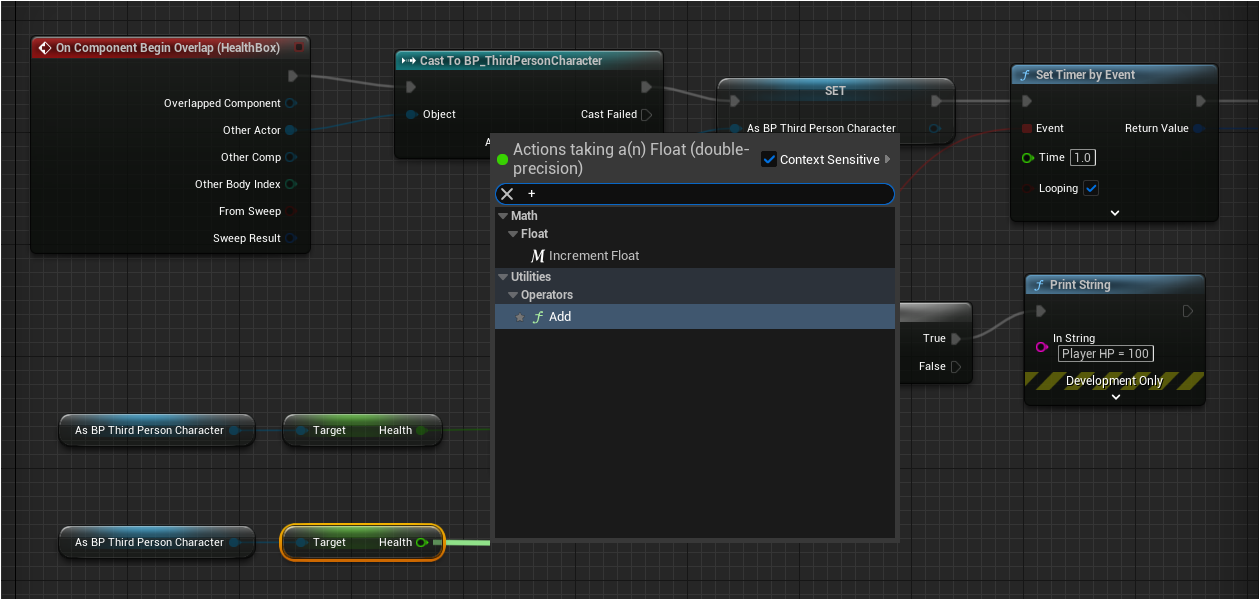Select the On Component Begin Overlap node title
The height and width of the screenshot is (600, 1260).
coord(168,48)
